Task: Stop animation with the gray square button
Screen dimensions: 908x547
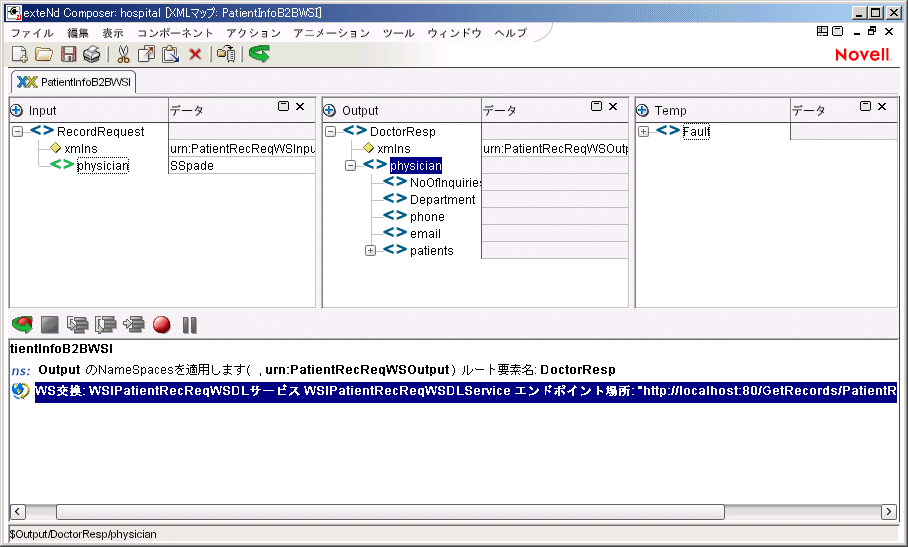Action: point(50,325)
